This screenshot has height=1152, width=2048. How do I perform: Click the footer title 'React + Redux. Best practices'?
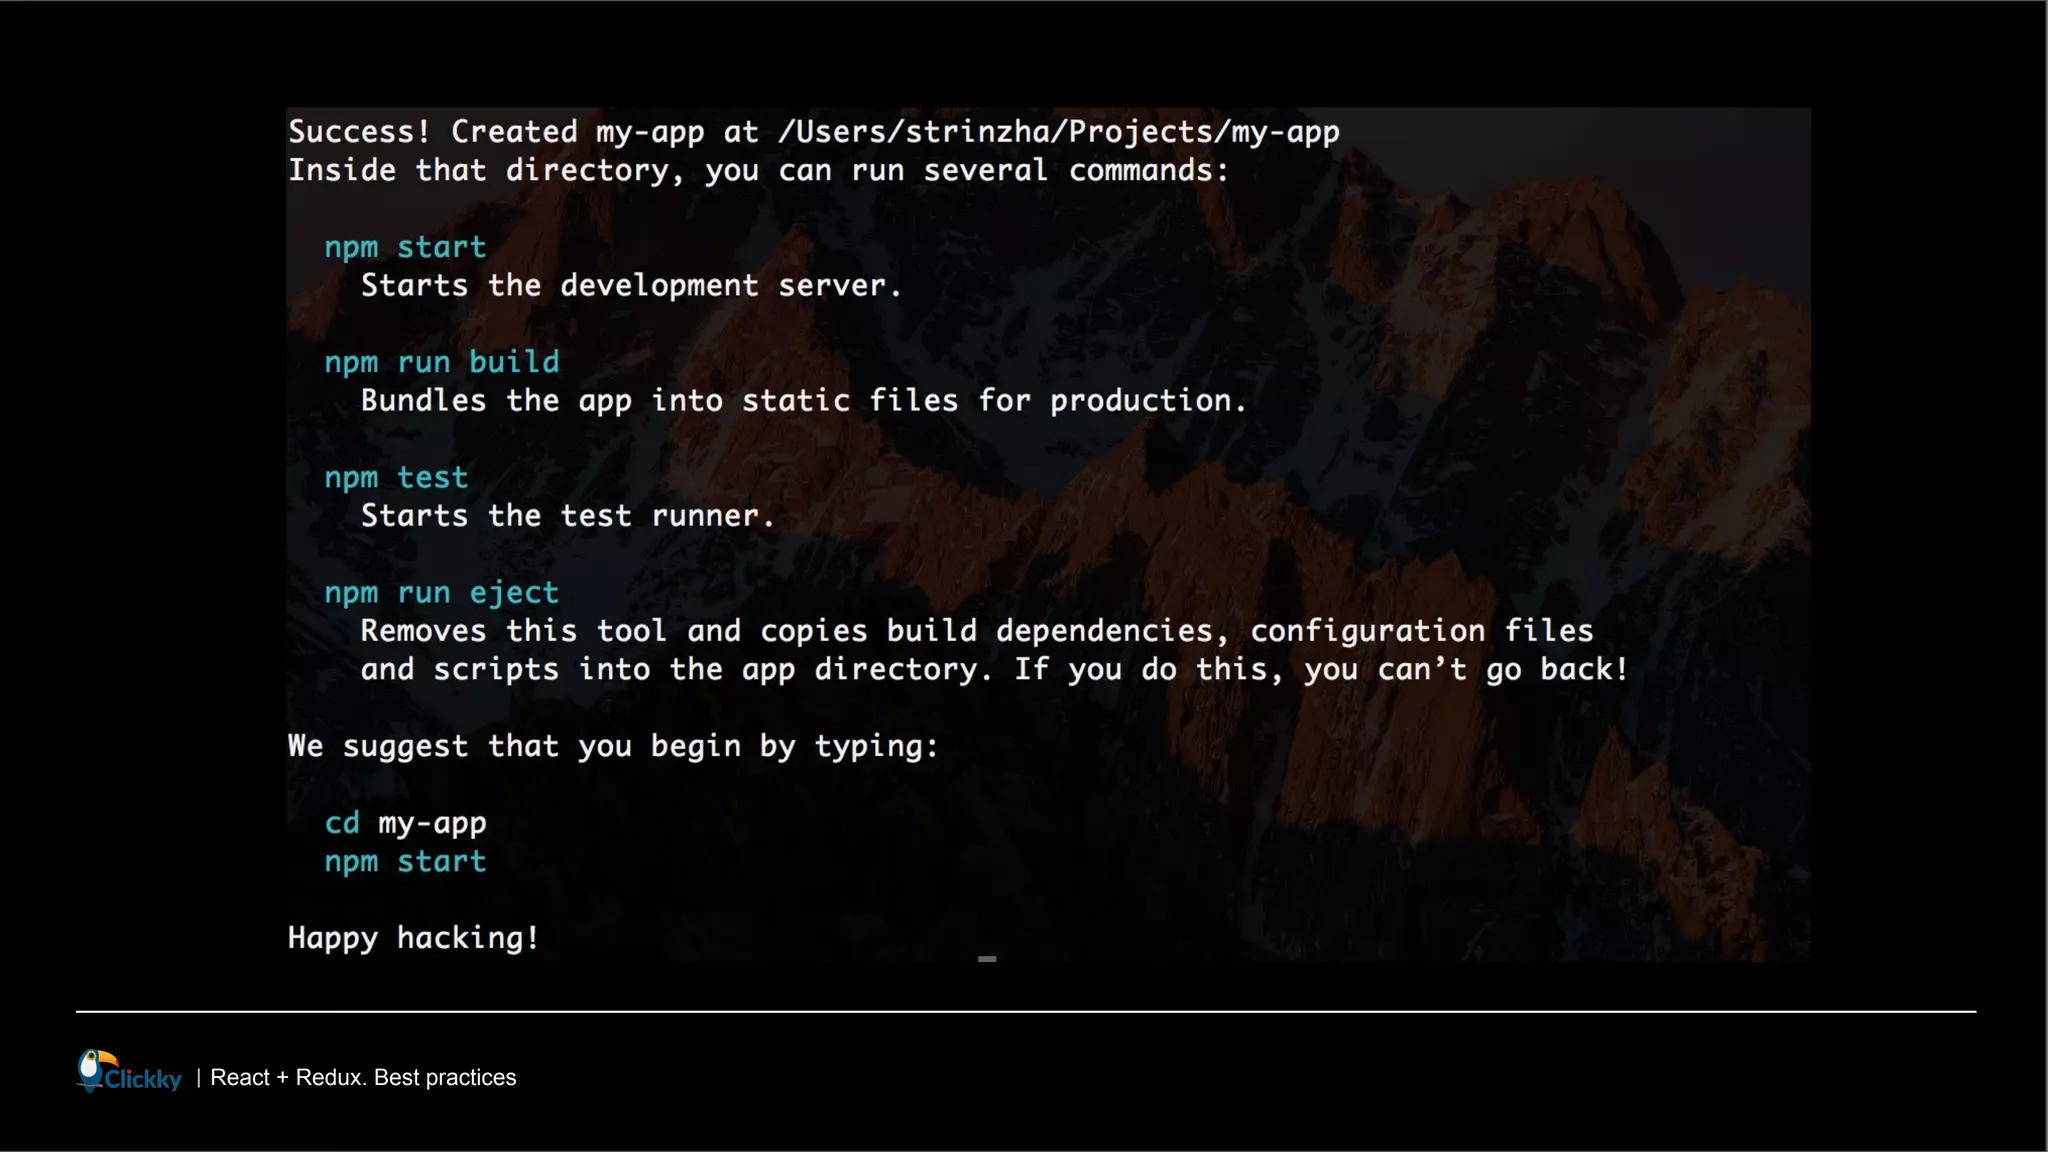(363, 1077)
